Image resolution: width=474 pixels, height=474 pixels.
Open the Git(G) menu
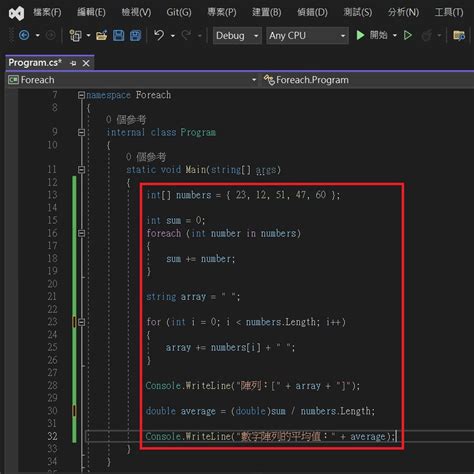(x=179, y=13)
